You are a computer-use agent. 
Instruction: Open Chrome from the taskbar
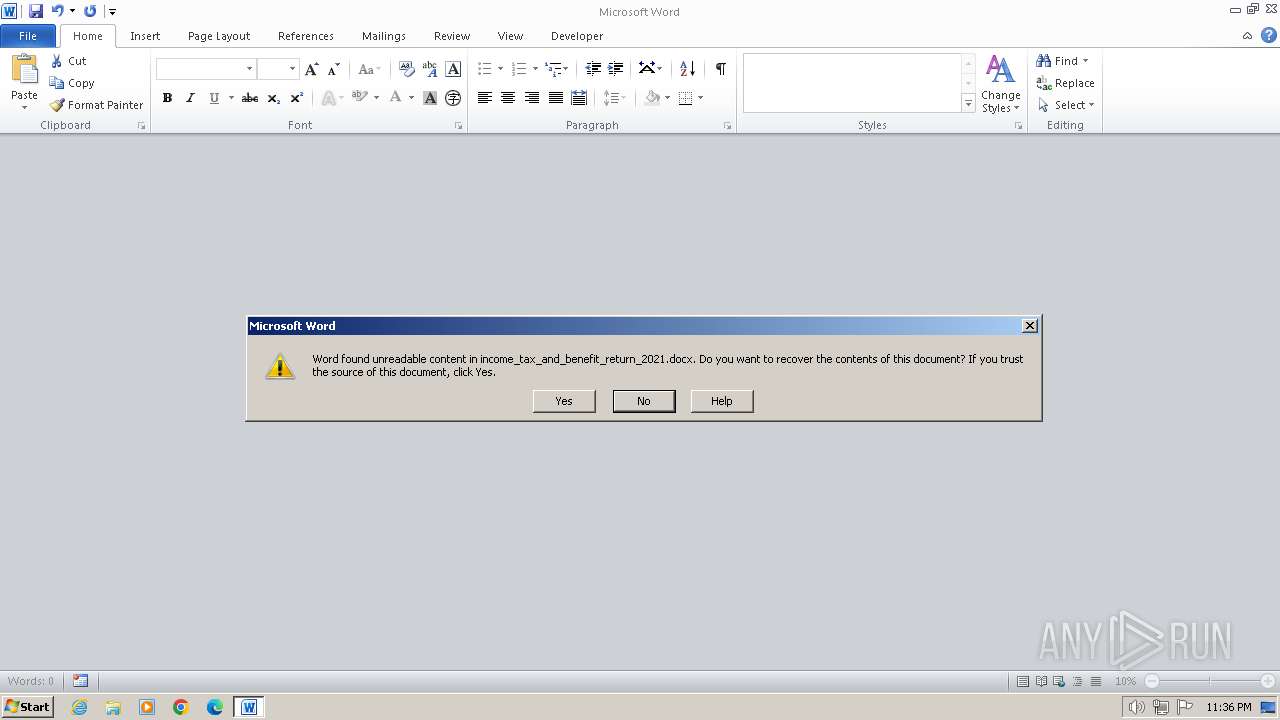[181, 707]
